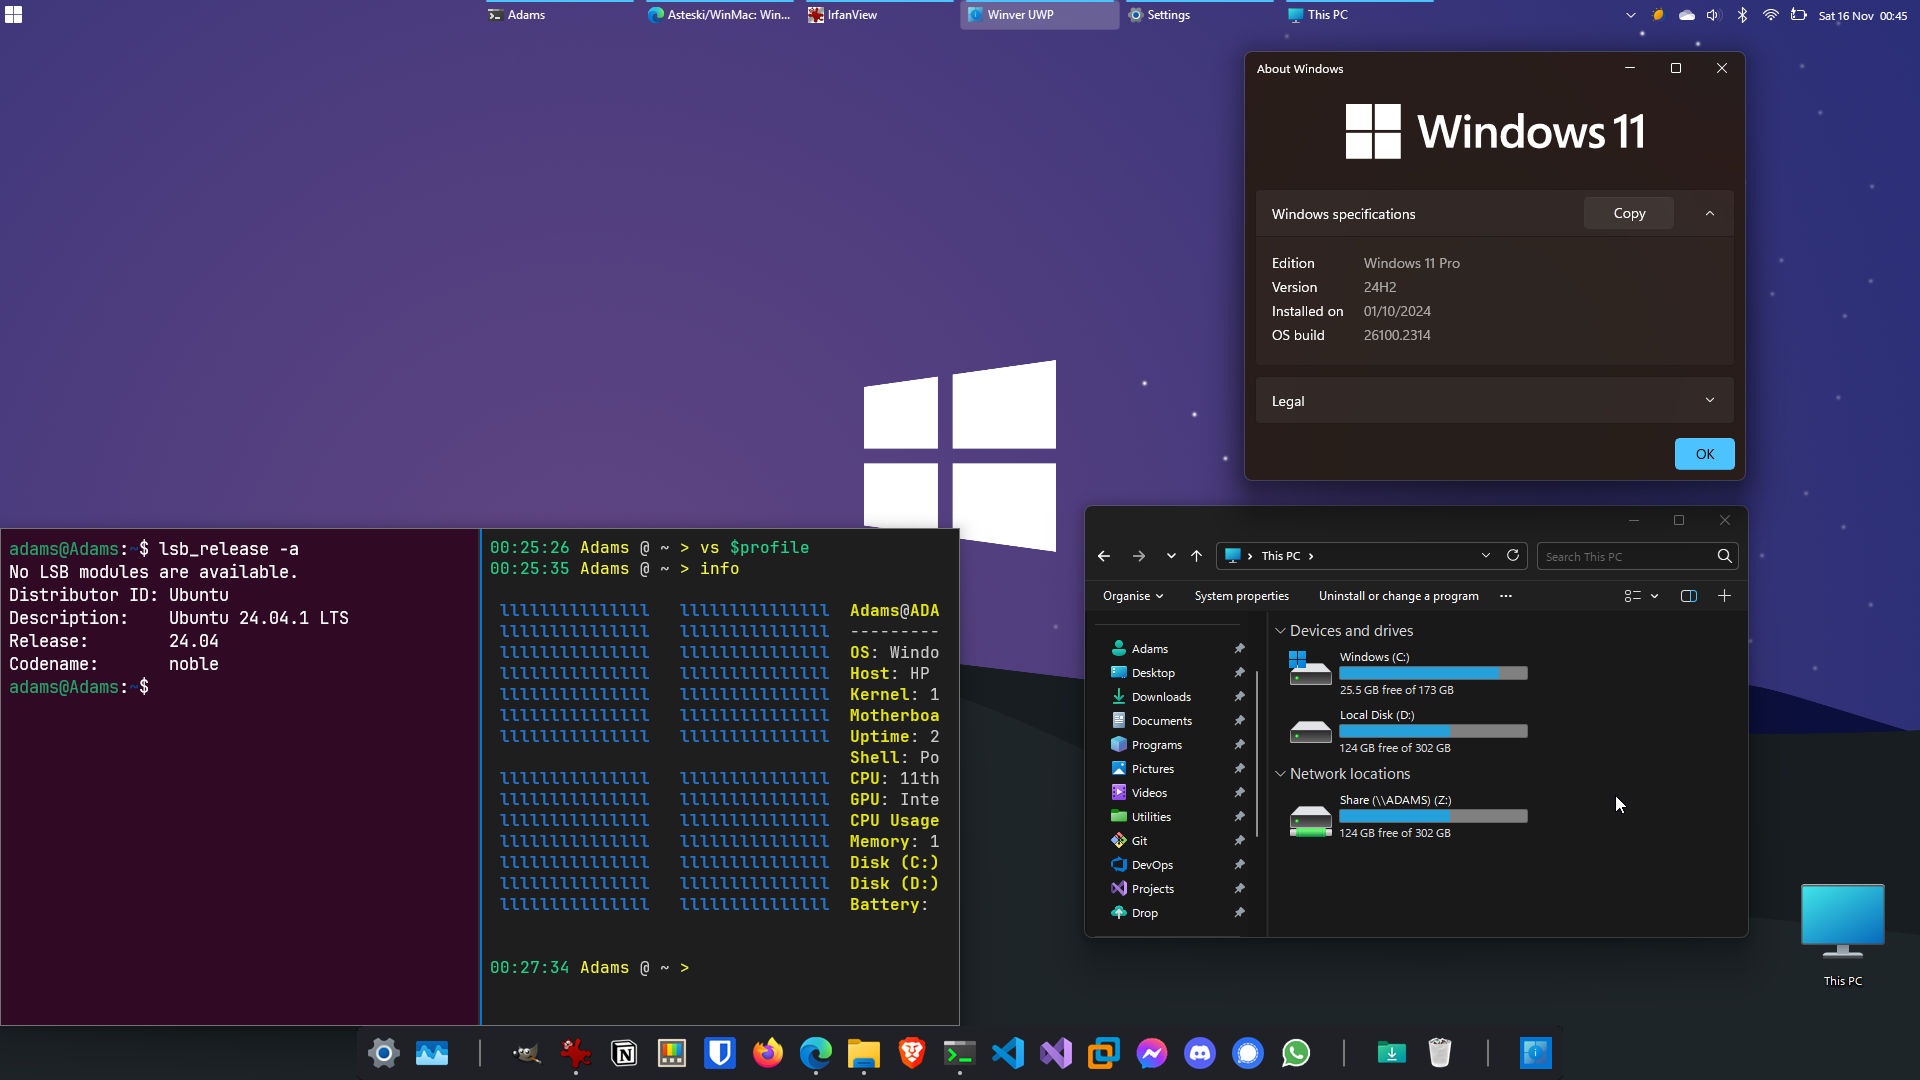
Task: Open Microsoft Edge in the dock
Action: [816, 1053]
